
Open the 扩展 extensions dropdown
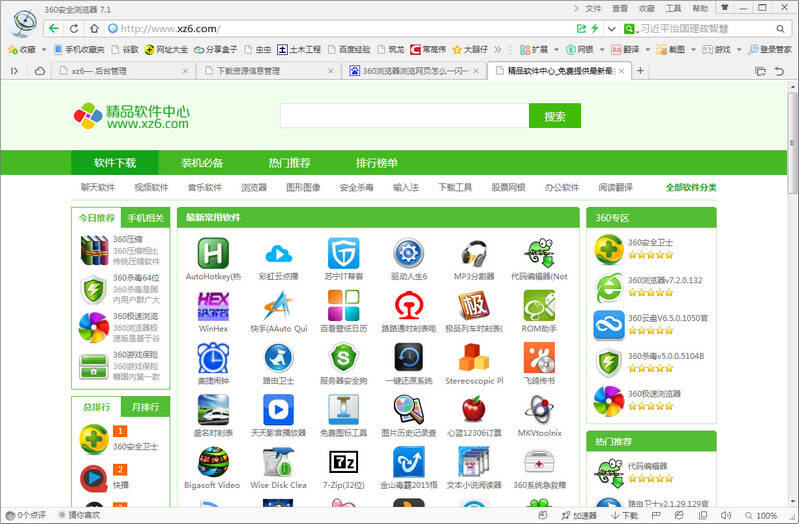click(556, 49)
